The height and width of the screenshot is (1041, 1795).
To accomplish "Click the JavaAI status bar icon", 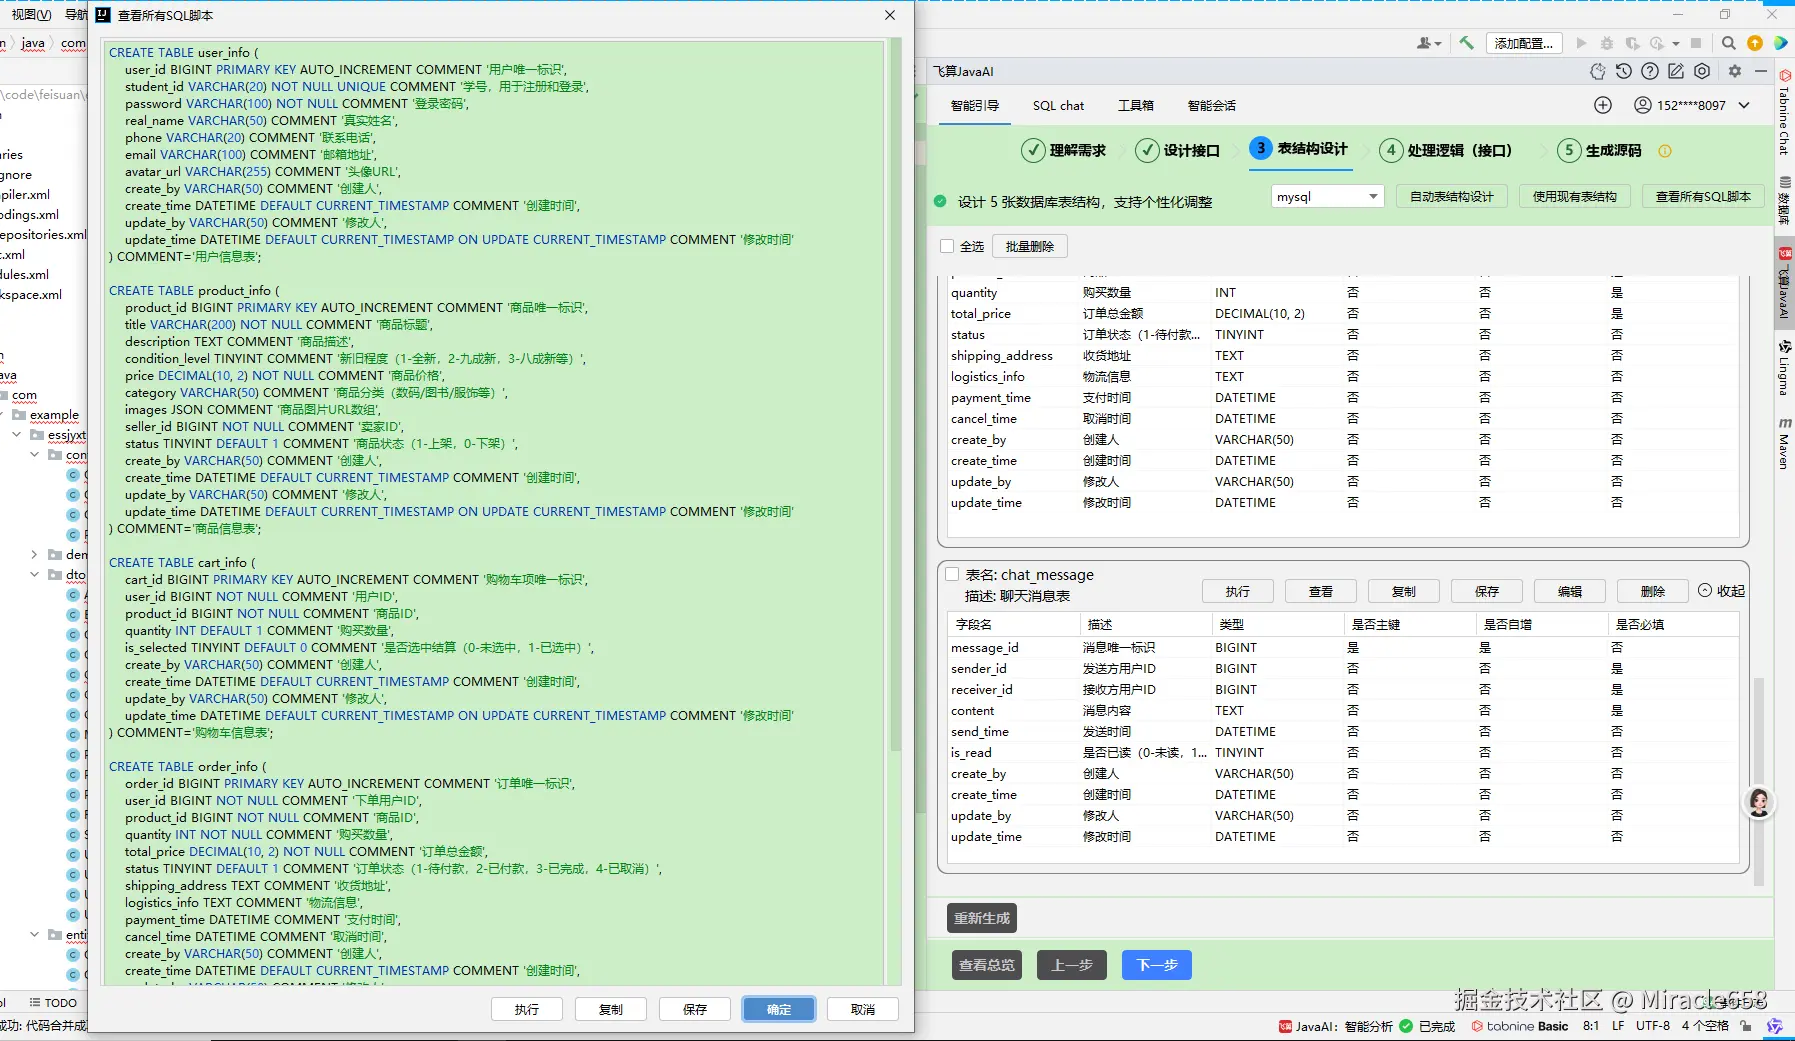I will [1285, 1026].
